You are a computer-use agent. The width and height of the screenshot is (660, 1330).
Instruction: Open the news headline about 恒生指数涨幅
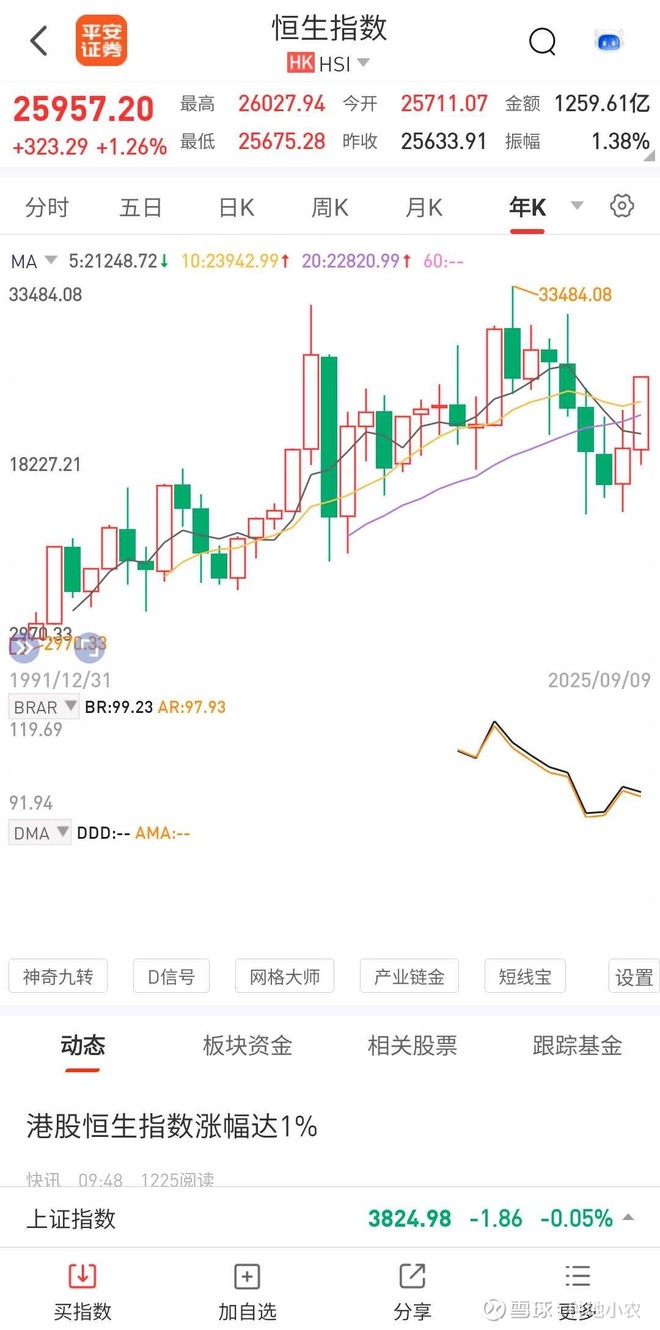172,1127
